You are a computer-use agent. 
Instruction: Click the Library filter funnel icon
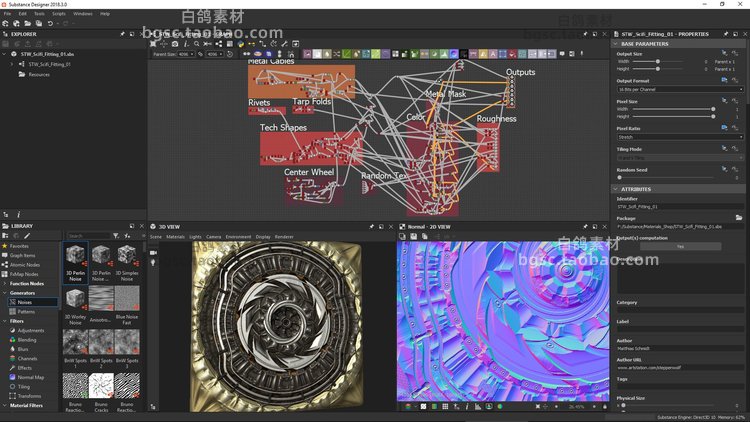(x=116, y=236)
